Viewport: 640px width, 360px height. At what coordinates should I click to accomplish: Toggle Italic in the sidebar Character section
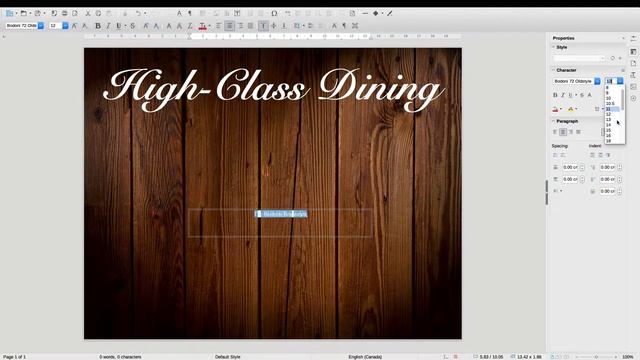coord(563,95)
